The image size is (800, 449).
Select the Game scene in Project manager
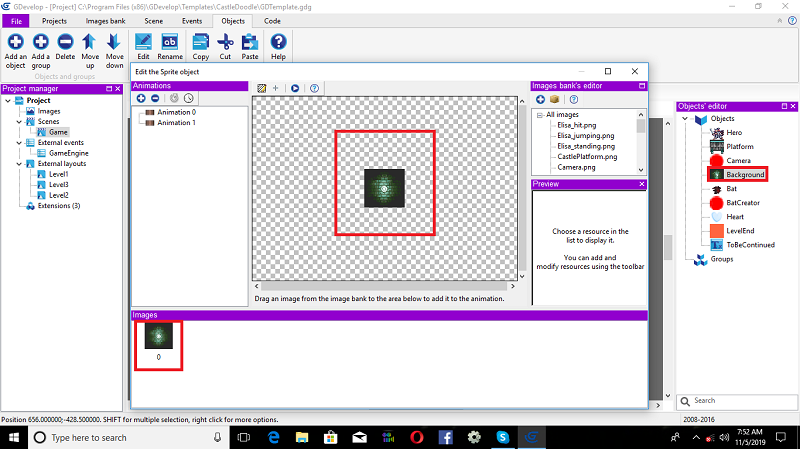(58, 132)
